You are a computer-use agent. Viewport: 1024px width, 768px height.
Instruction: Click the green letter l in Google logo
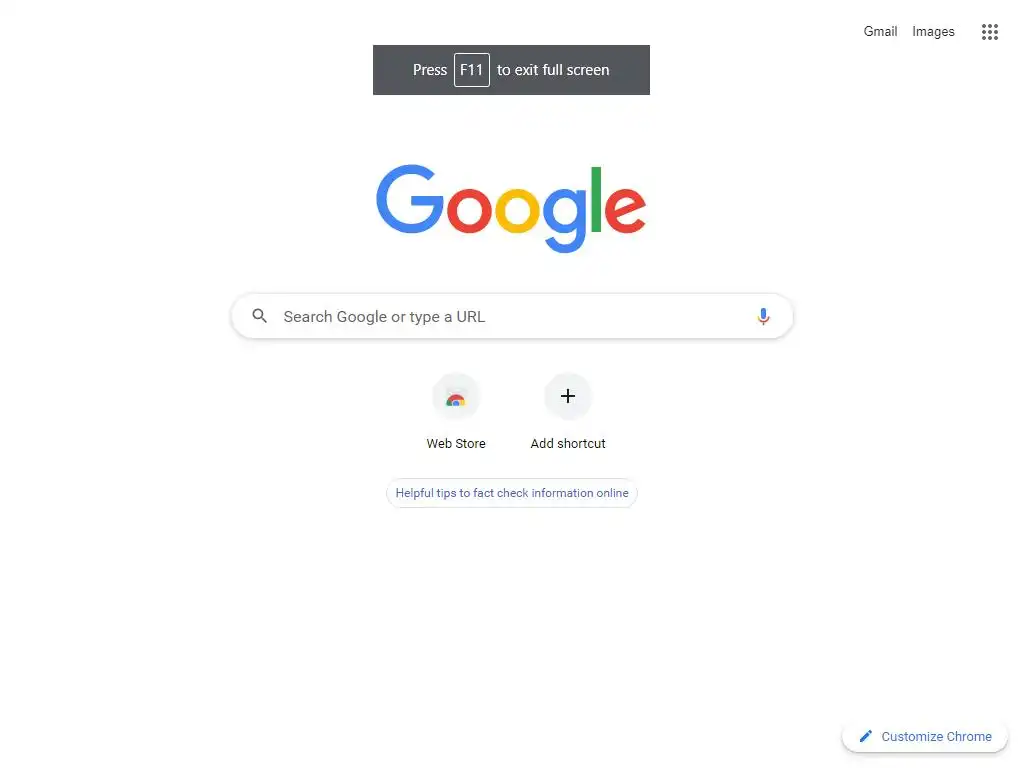tap(596, 199)
